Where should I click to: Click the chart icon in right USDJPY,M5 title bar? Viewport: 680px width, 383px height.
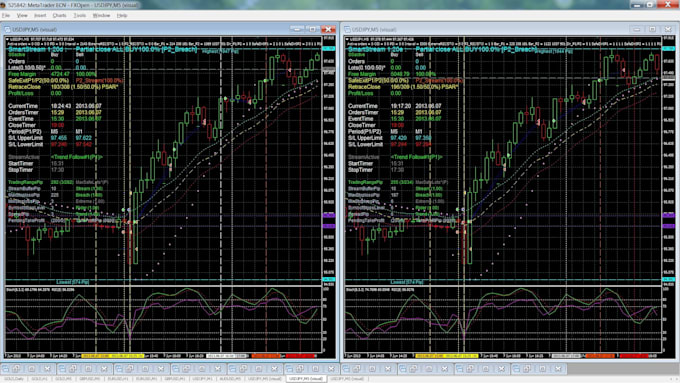point(347,29)
